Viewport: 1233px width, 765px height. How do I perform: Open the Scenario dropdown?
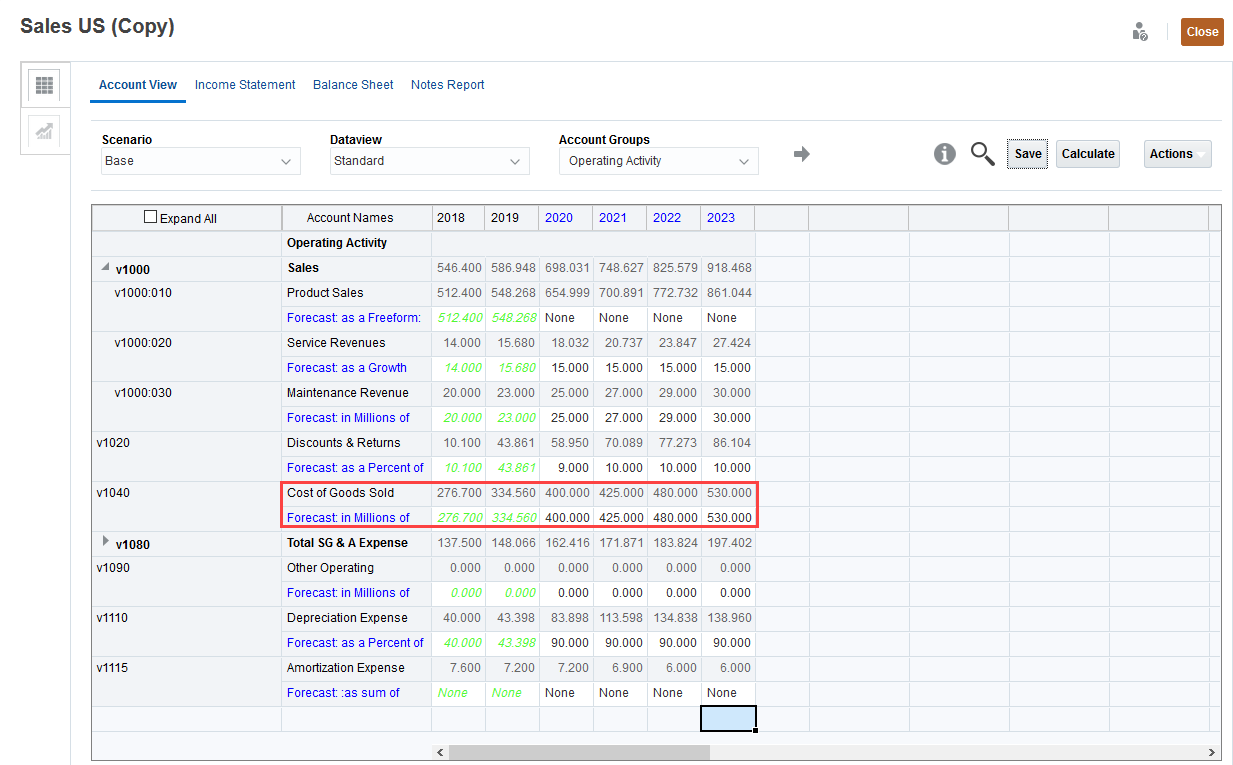tap(200, 161)
